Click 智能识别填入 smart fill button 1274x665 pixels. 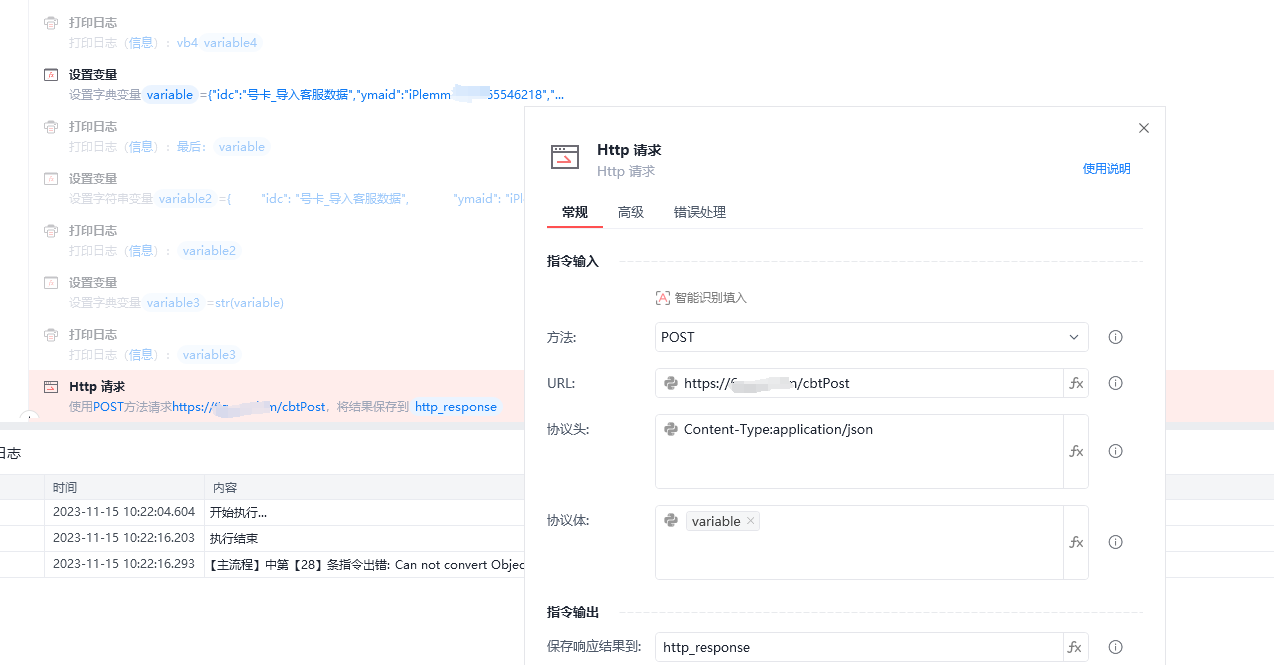(x=701, y=298)
